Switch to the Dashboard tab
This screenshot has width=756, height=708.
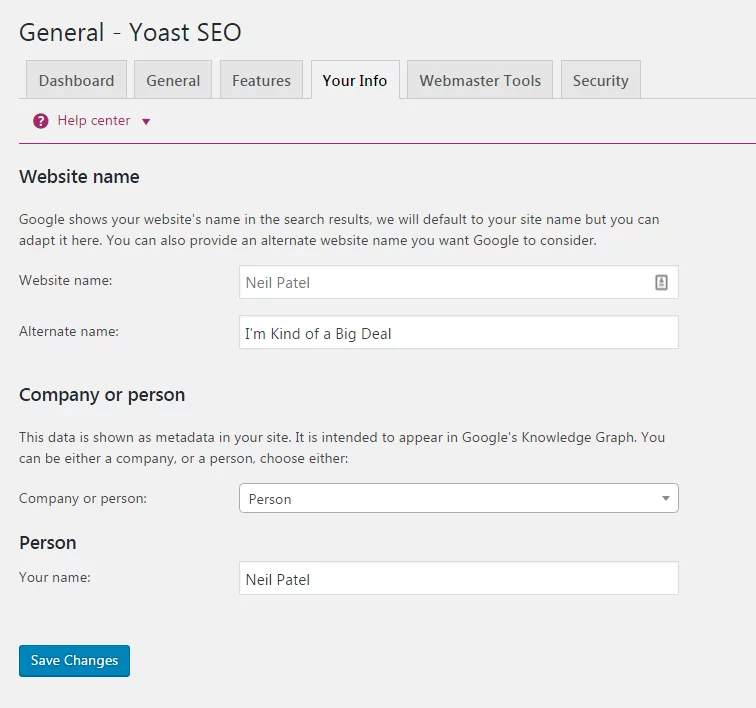(76, 80)
